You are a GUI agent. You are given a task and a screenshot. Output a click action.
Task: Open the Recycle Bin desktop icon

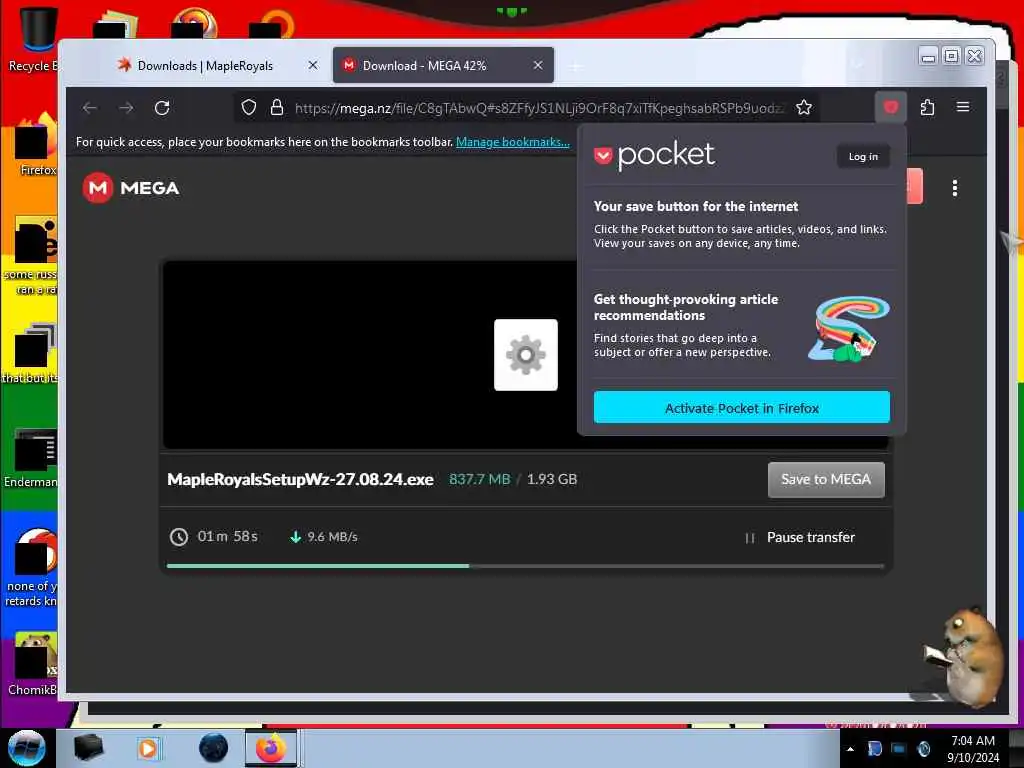(x=35, y=37)
